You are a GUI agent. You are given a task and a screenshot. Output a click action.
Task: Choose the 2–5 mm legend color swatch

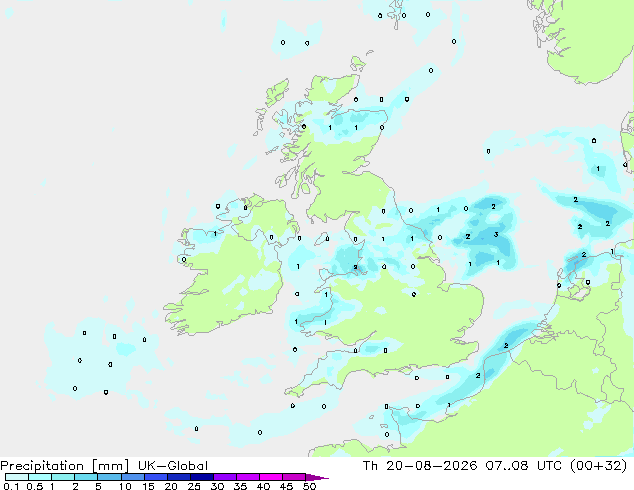tap(86, 477)
